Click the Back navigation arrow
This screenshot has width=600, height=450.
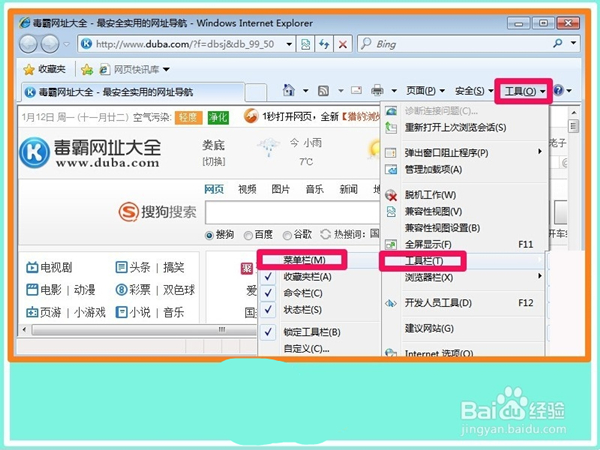(x=28, y=44)
